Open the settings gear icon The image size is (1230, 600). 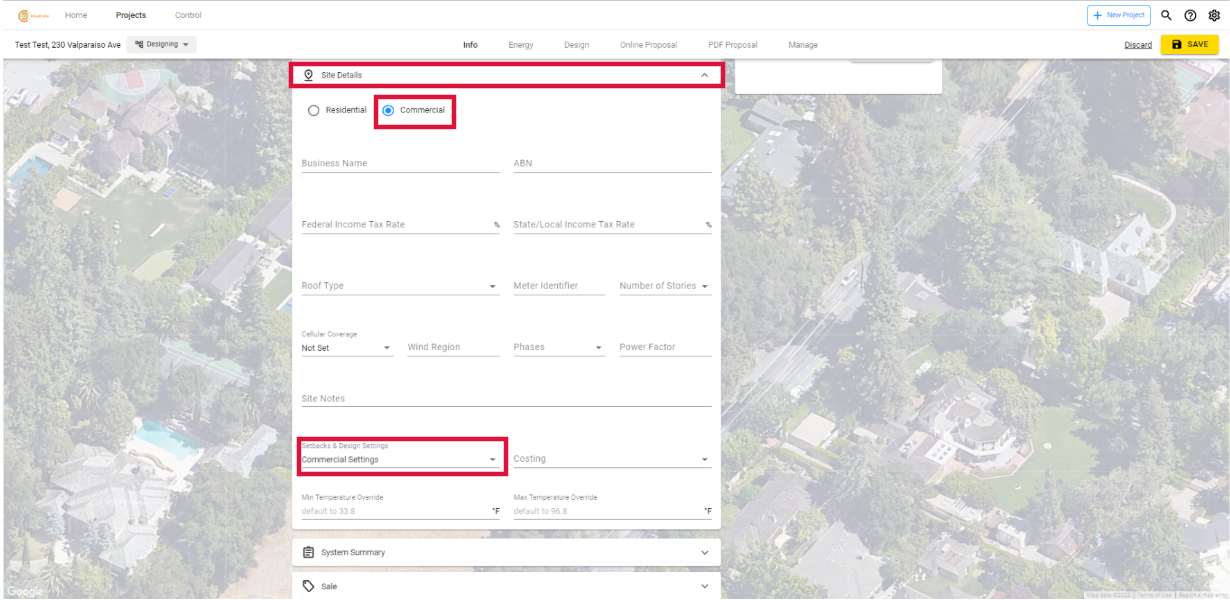click(x=1215, y=15)
